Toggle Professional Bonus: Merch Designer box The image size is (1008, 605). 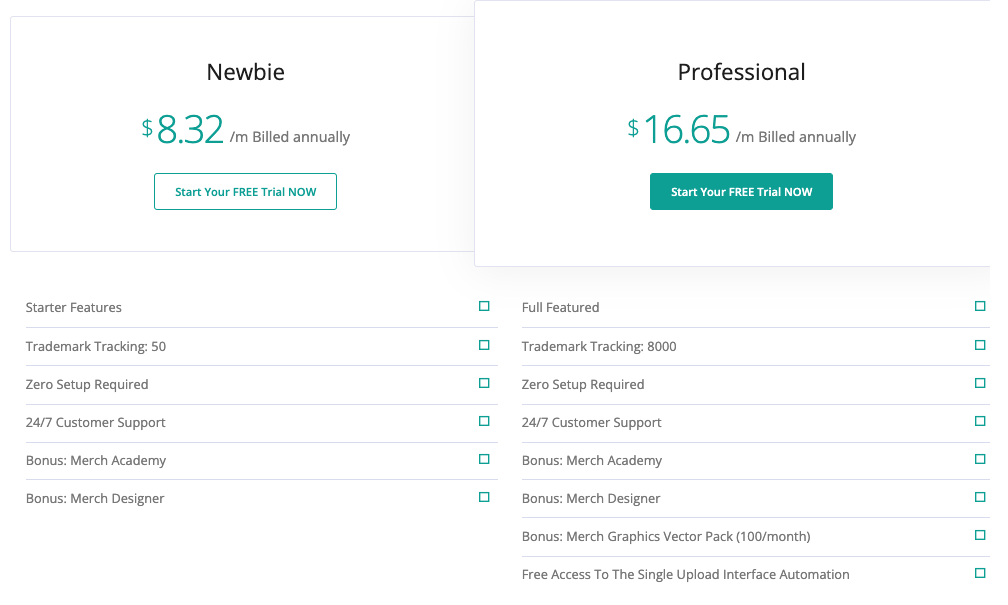[x=980, y=497]
